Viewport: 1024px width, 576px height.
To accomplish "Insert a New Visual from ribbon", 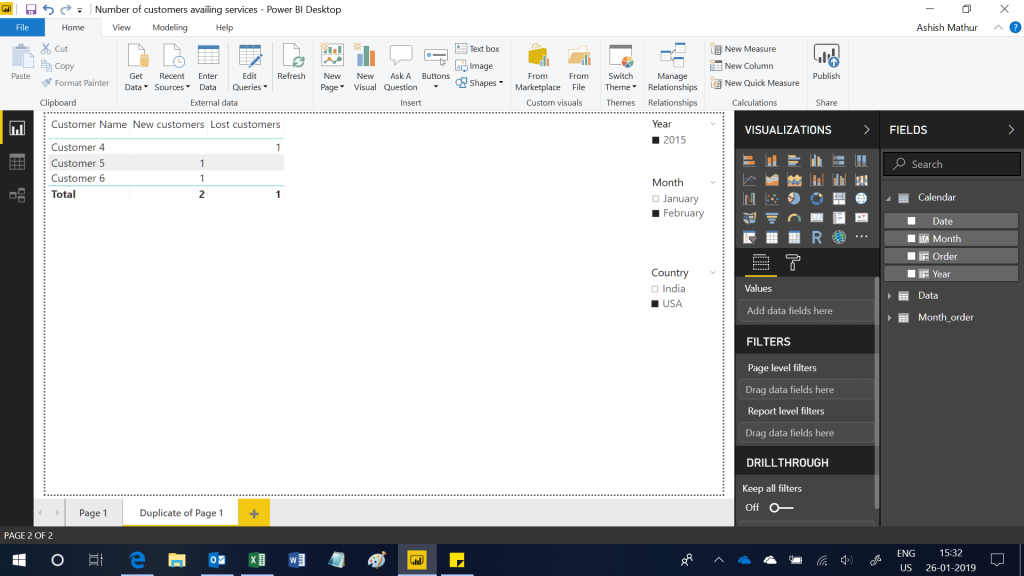I will tap(365, 68).
